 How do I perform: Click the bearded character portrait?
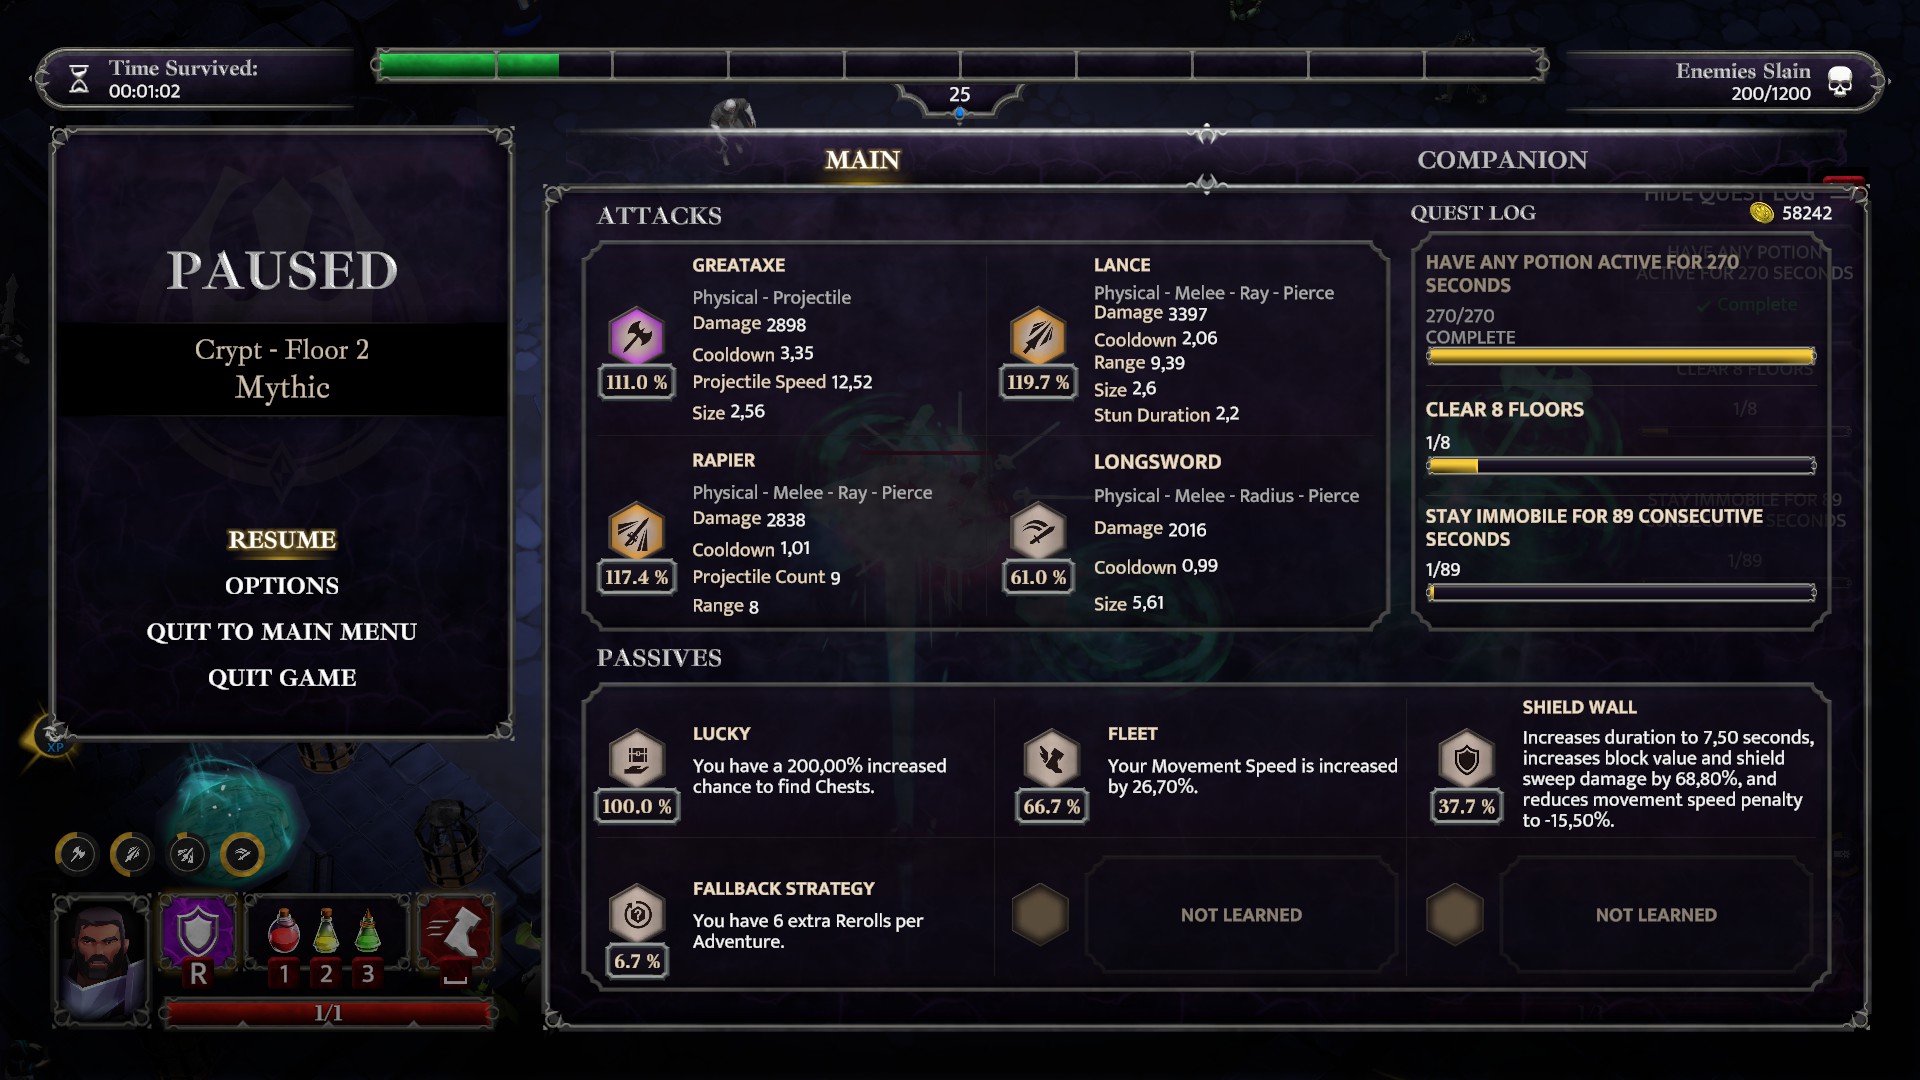click(102, 960)
